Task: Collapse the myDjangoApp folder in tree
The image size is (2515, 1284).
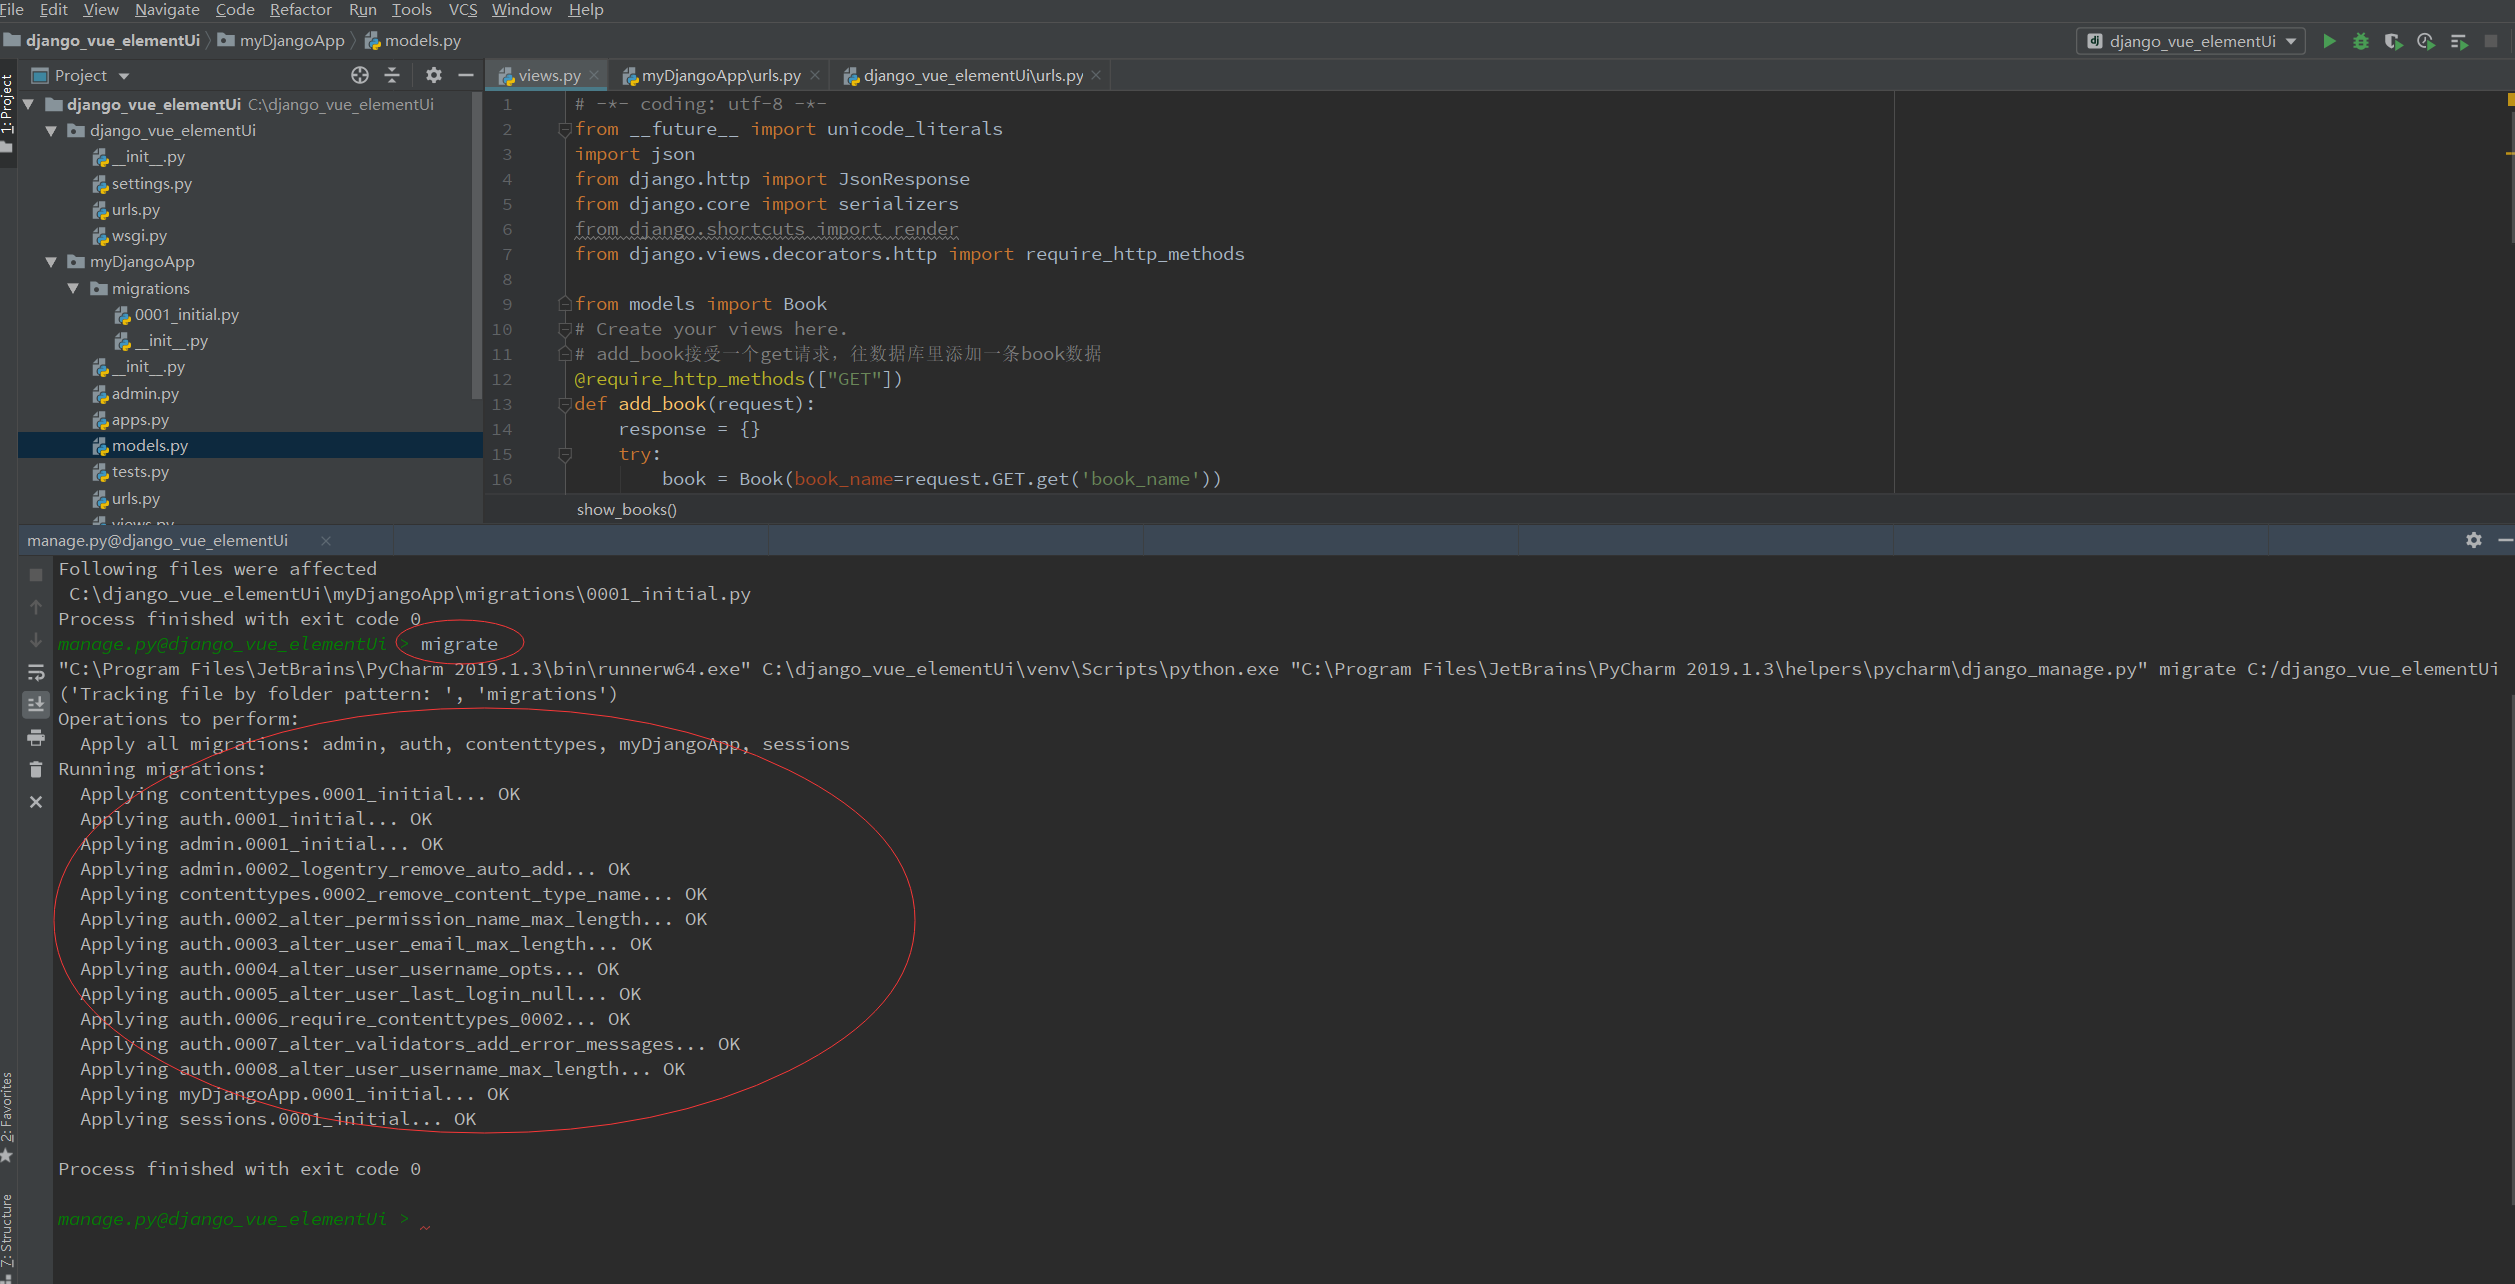Action: click(51, 262)
